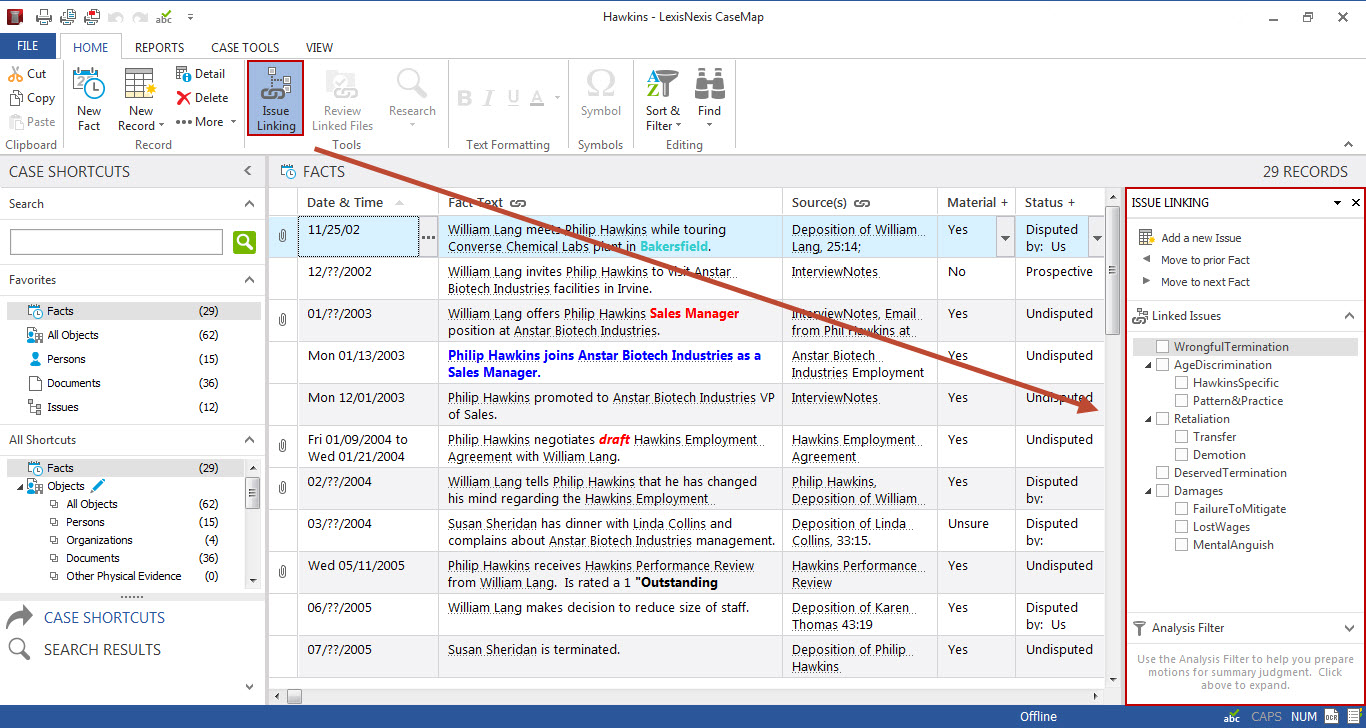This screenshot has width=1366, height=728.
Task: Enable the Demotion linked issue
Action: [1181, 454]
